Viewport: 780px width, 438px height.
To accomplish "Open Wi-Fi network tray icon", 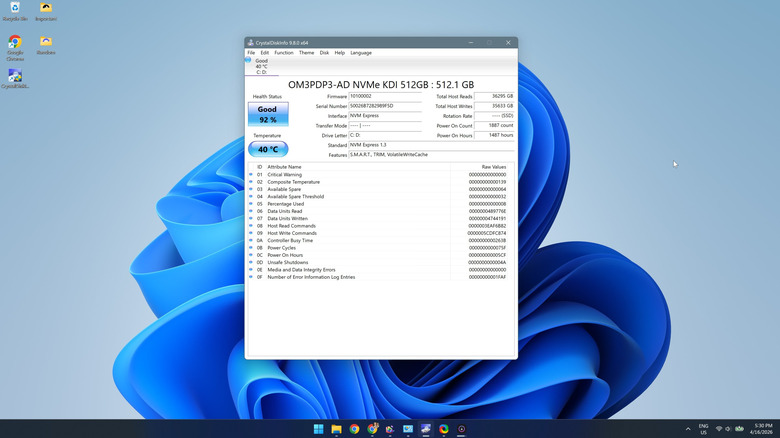I will click(x=719, y=429).
